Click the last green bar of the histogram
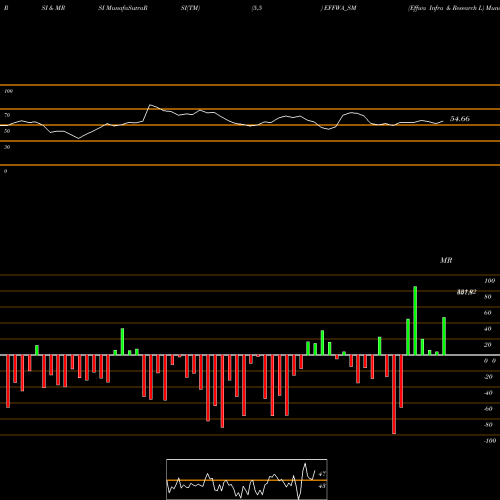The image size is (500, 500). pos(444,336)
